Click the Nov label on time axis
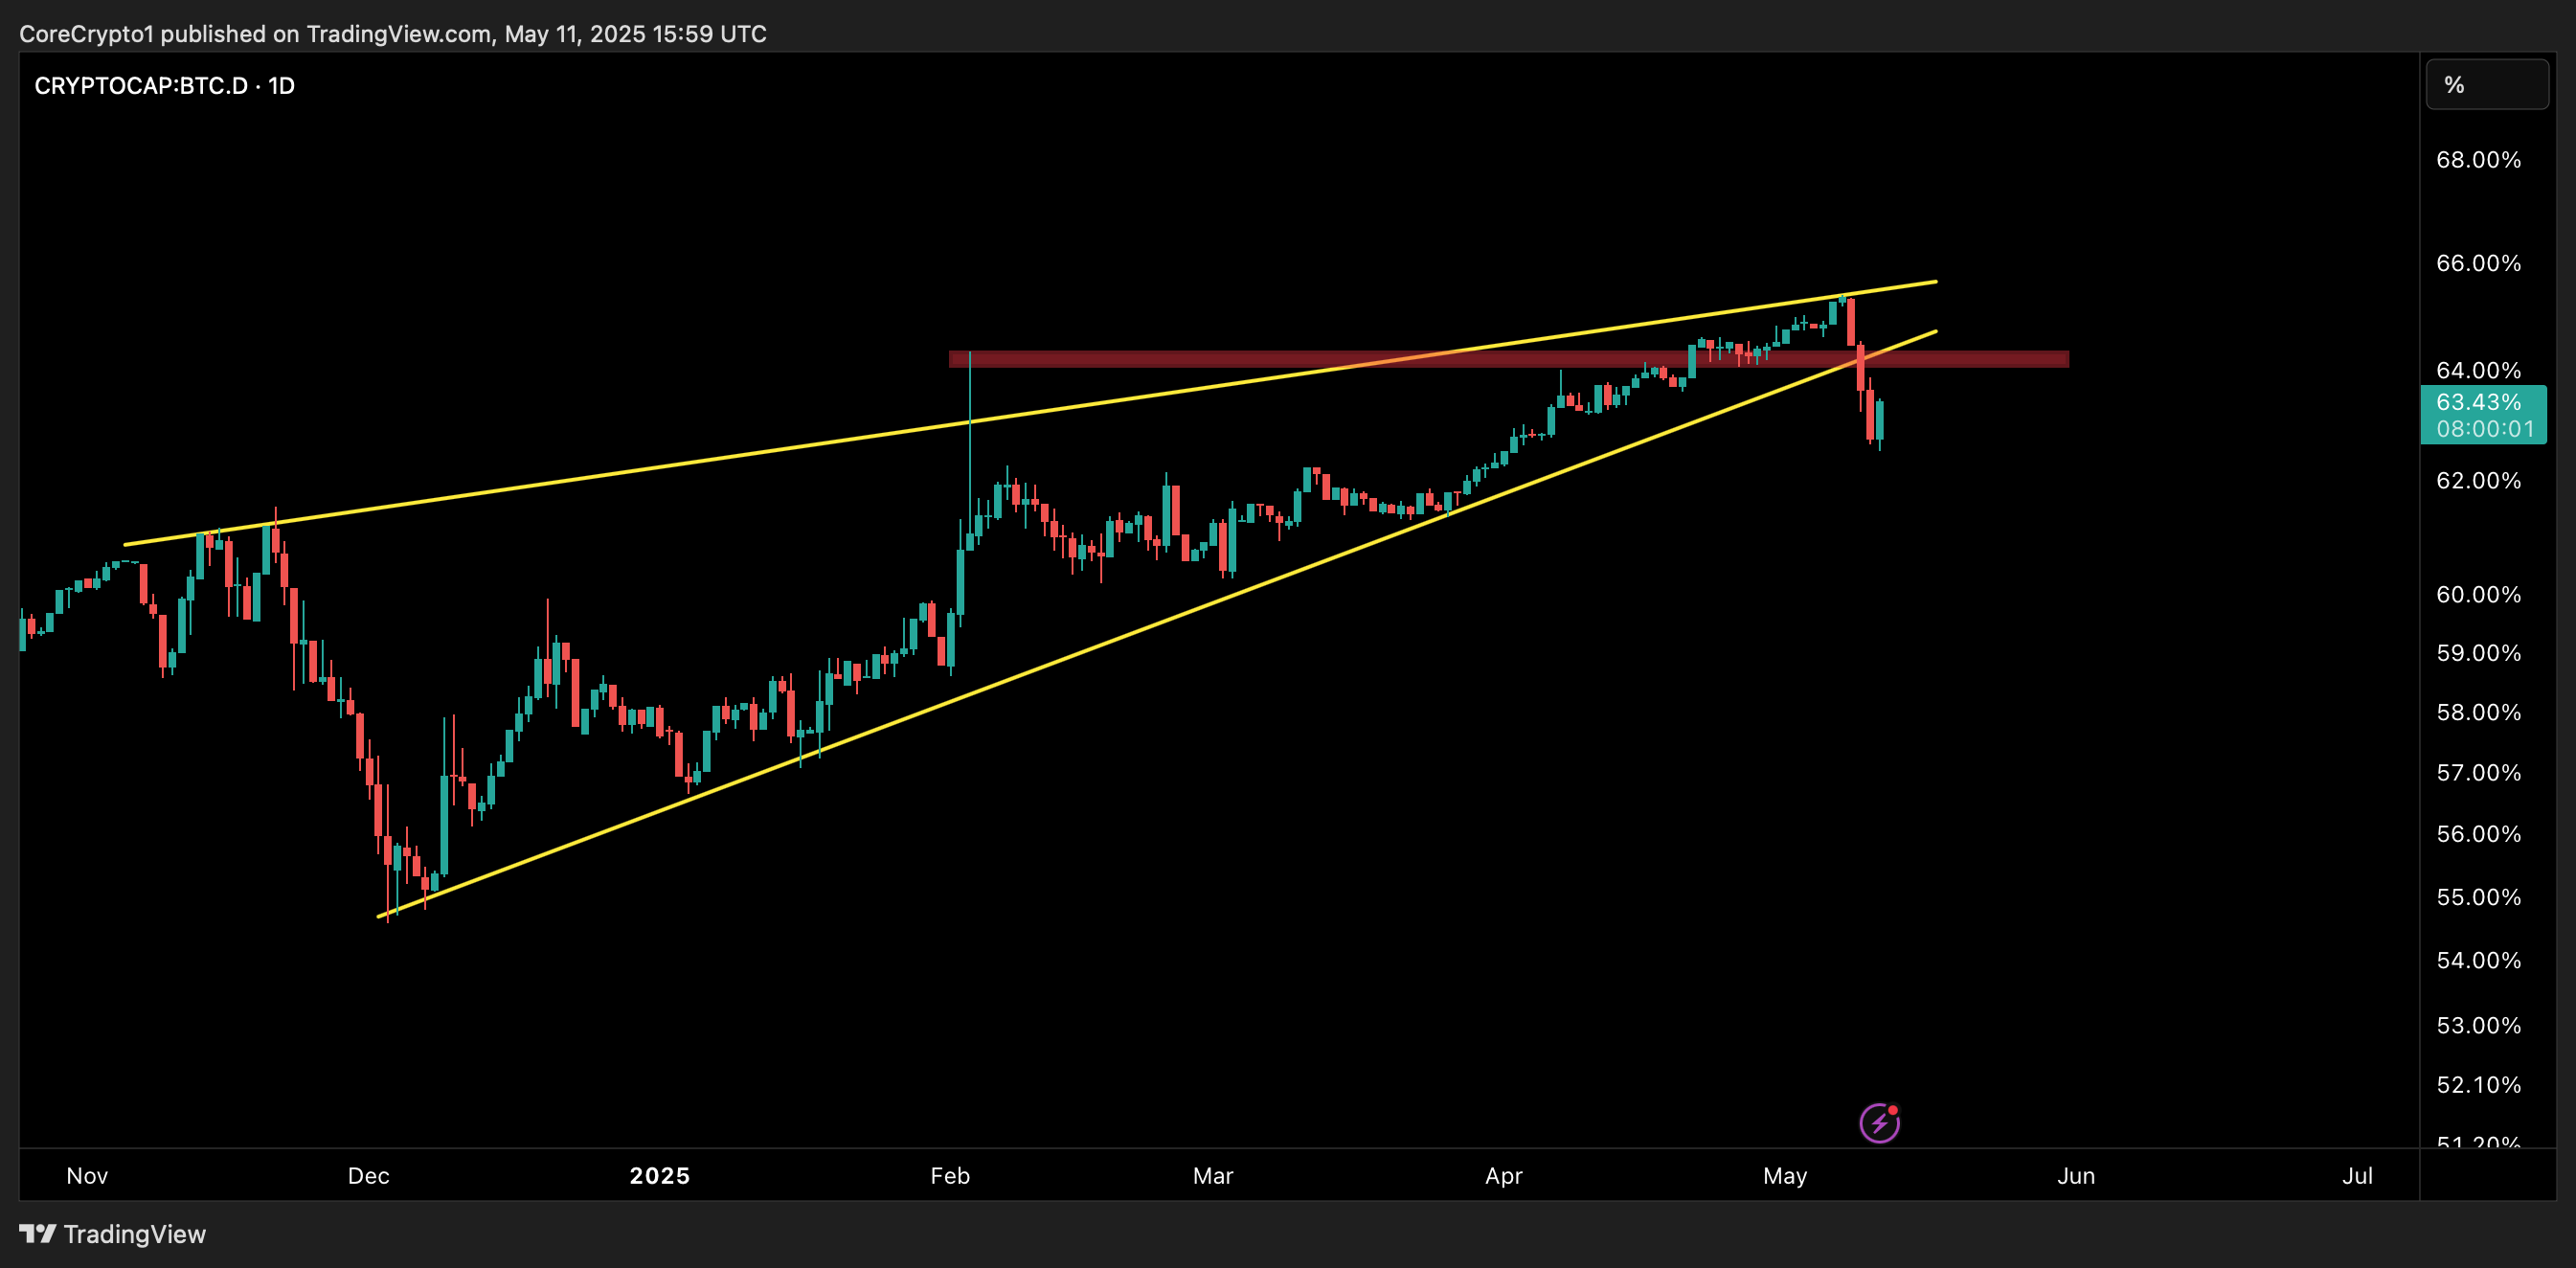This screenshot has width=2576, height=1268. (87, 1176)
